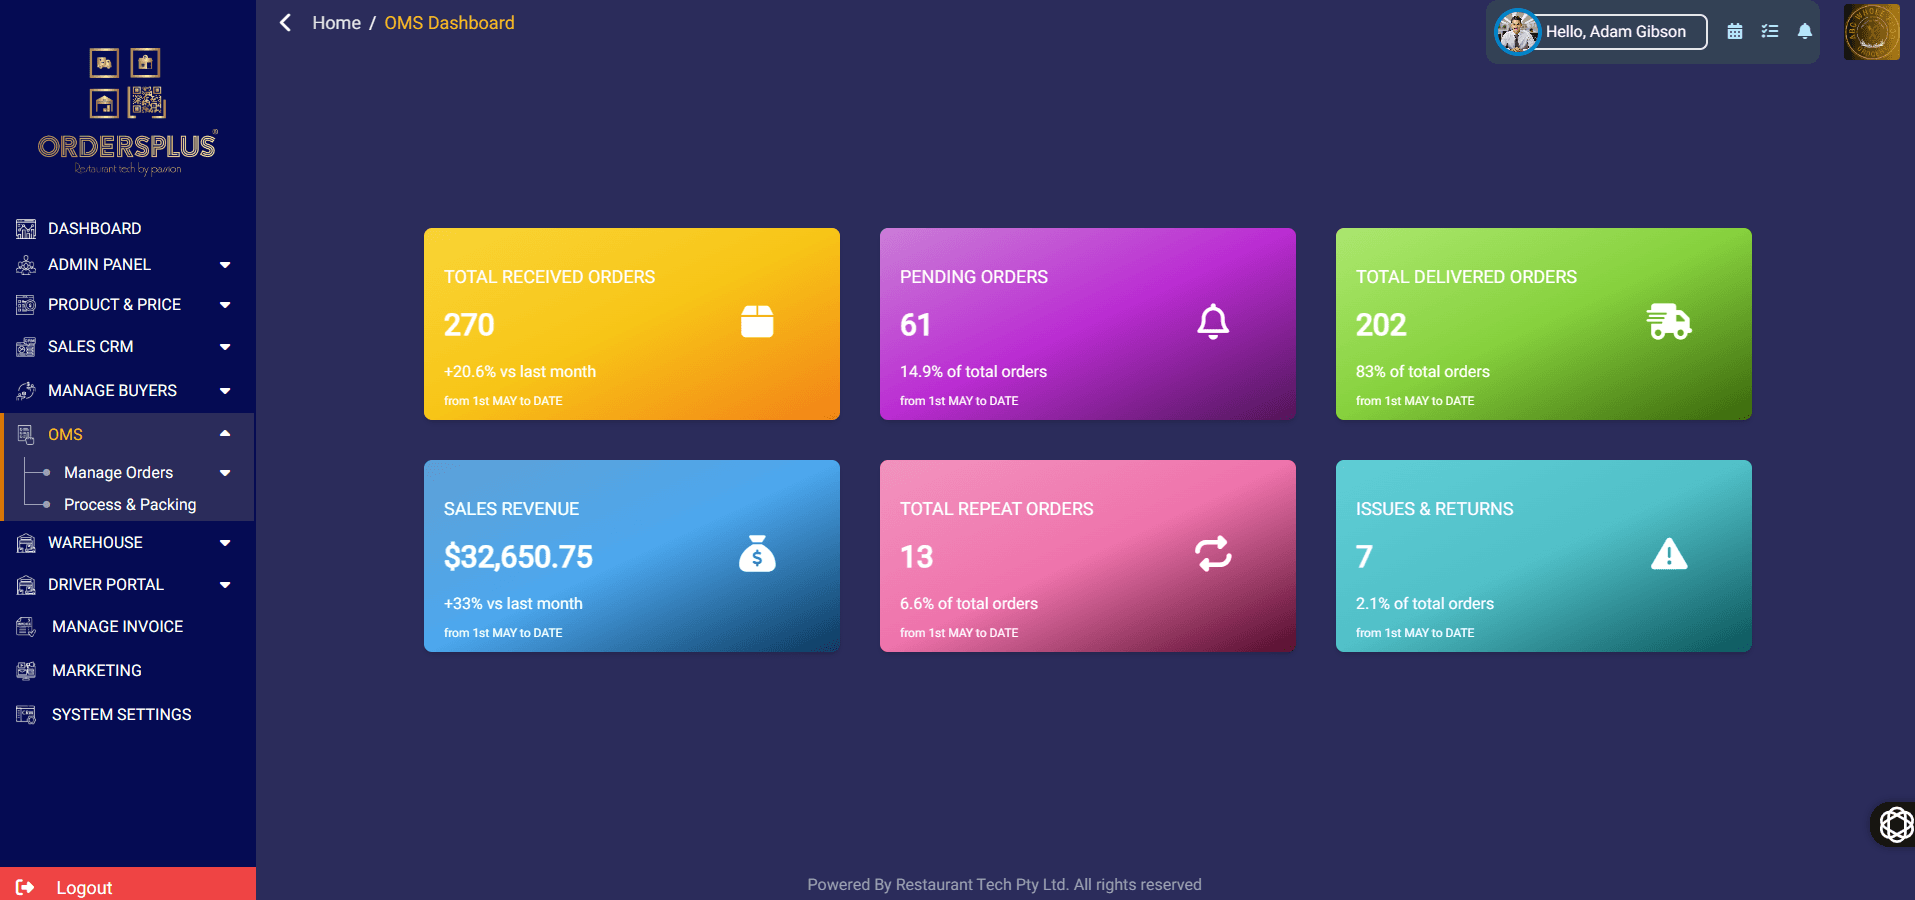Click the notification bell in header

[x=1805, y=32]
